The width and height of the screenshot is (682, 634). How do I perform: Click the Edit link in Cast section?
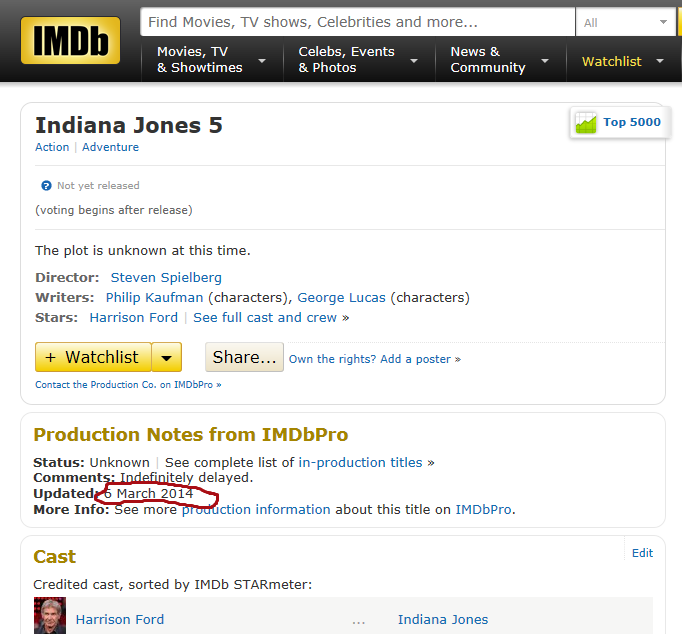coord(642,553)
